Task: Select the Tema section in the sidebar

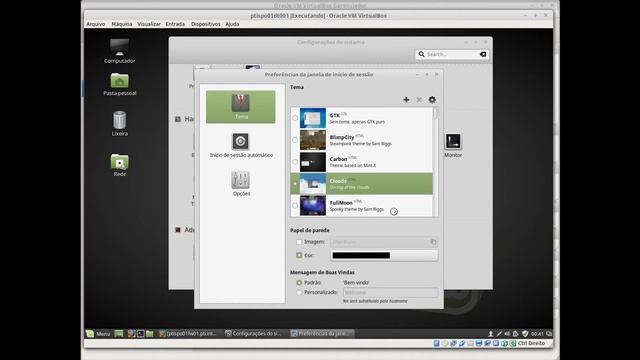Action: [x=240, y=107]
